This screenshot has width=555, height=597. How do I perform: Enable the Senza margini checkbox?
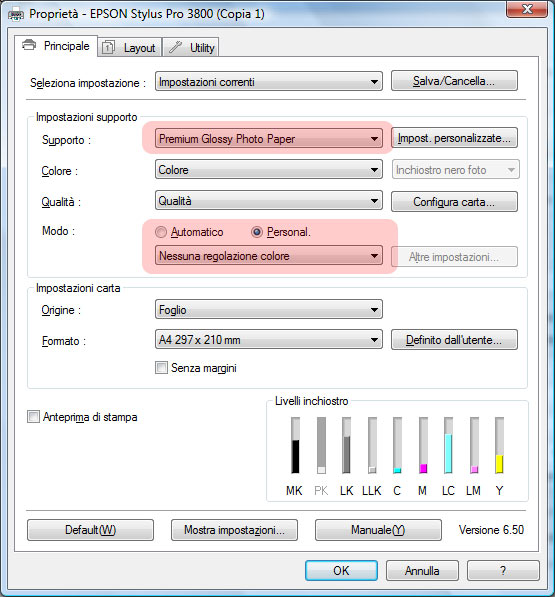click(161, 368)
